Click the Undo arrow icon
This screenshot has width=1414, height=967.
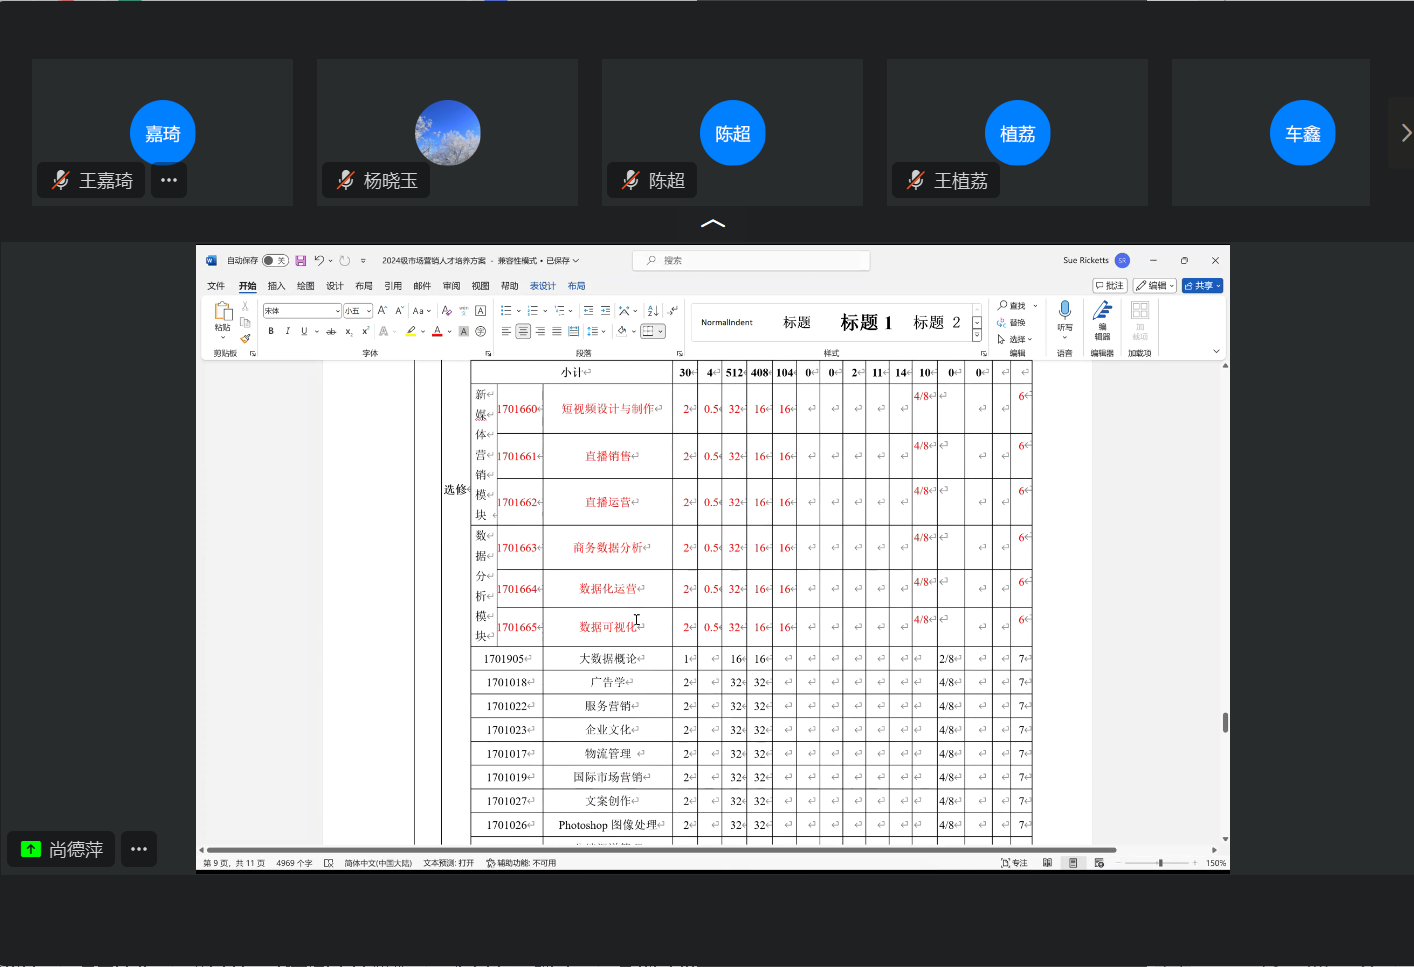[319, 261]
